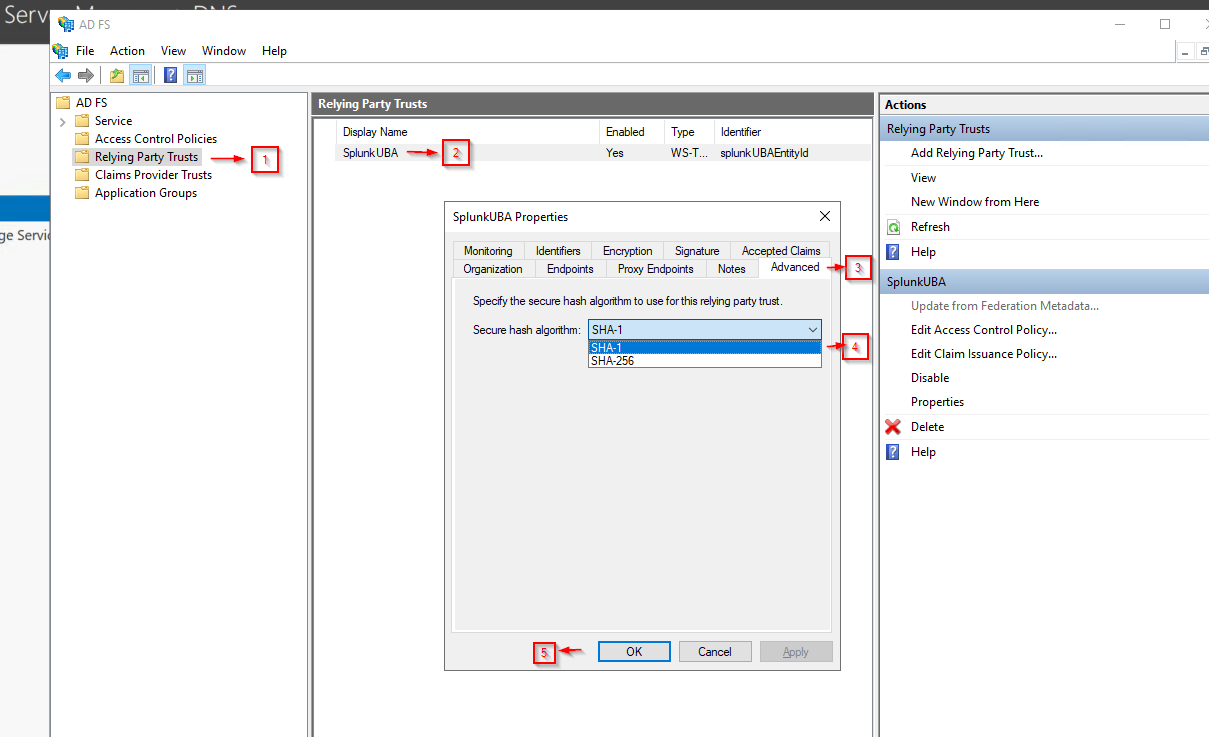
Task: Click the forward navigation arrow icon
Action: pos(86,74)
